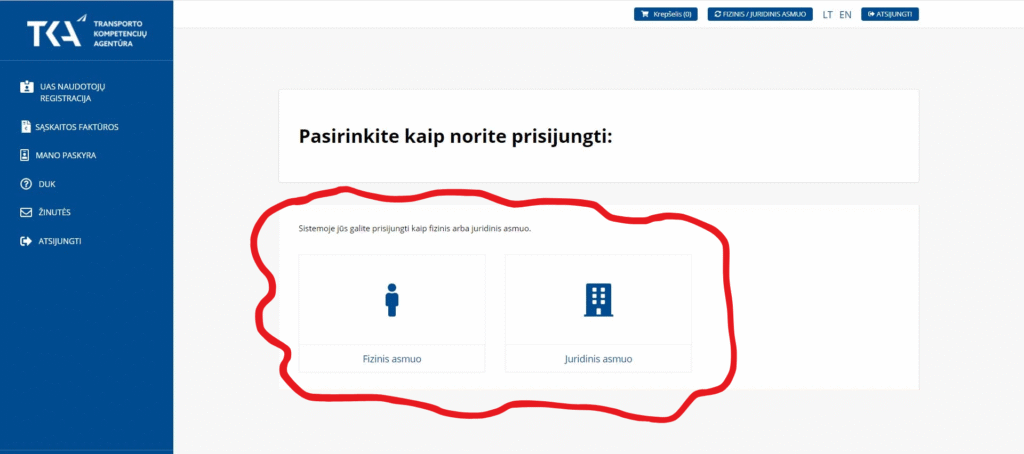Click the Fizinis / Juridinis asmuo switch button

(x=760, y=15)
